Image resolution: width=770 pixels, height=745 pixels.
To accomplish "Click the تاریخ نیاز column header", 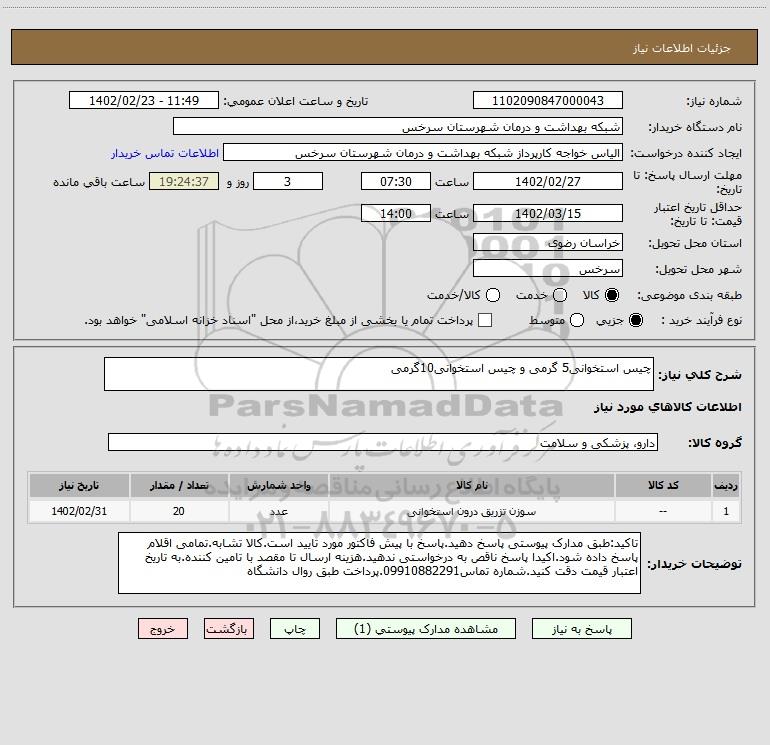I will 79,485.
